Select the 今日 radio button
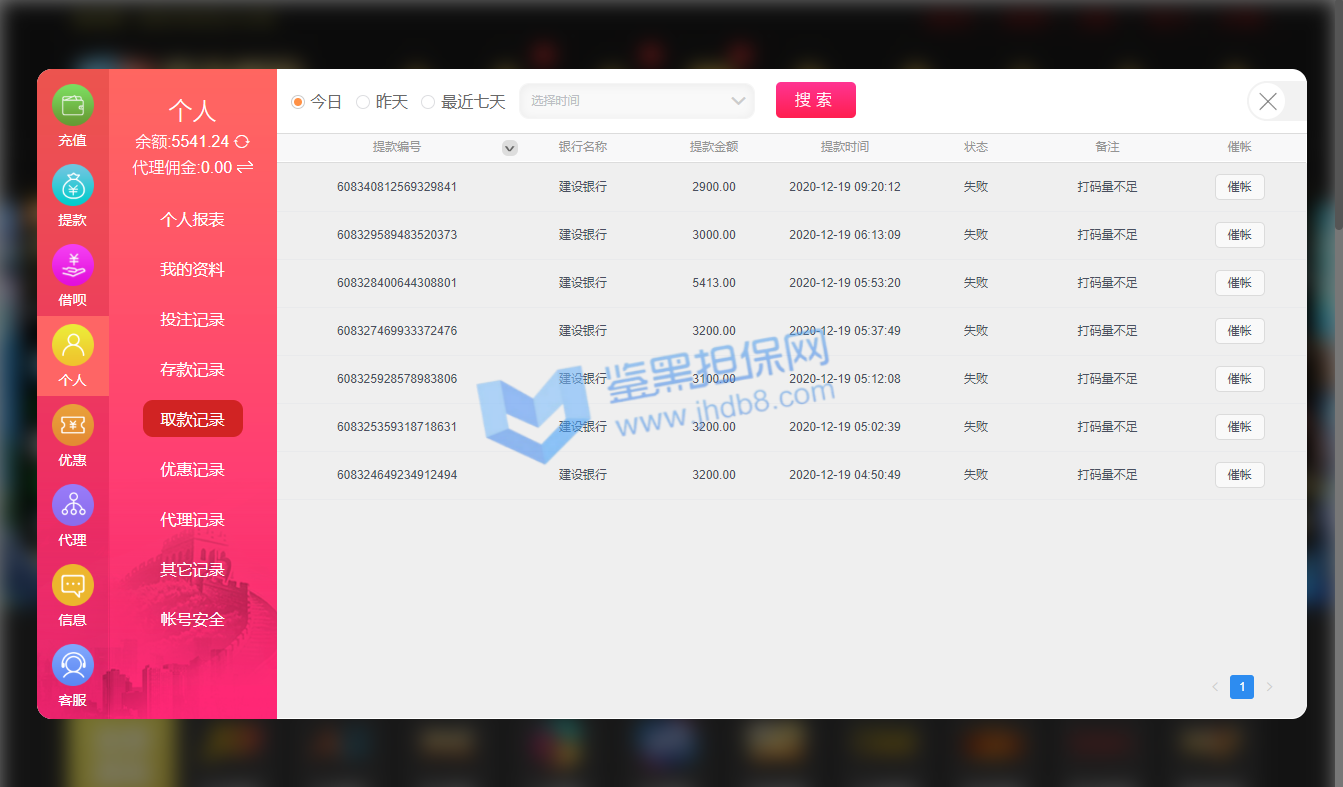Image resolution: width=1343 pixels, height=787 pixels. [298, 102]
